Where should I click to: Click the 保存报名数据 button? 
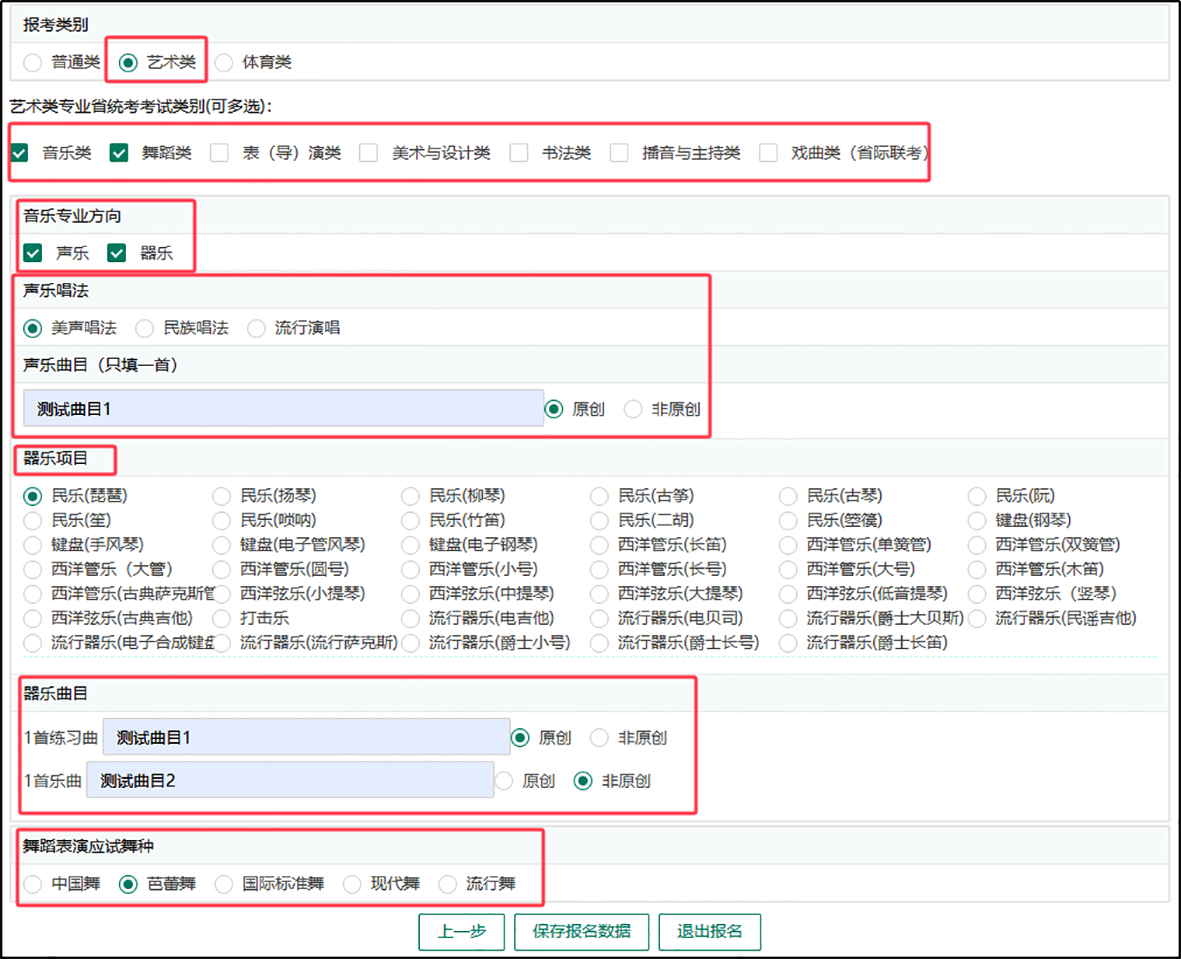pyautogui.click(x=581, y=931)
